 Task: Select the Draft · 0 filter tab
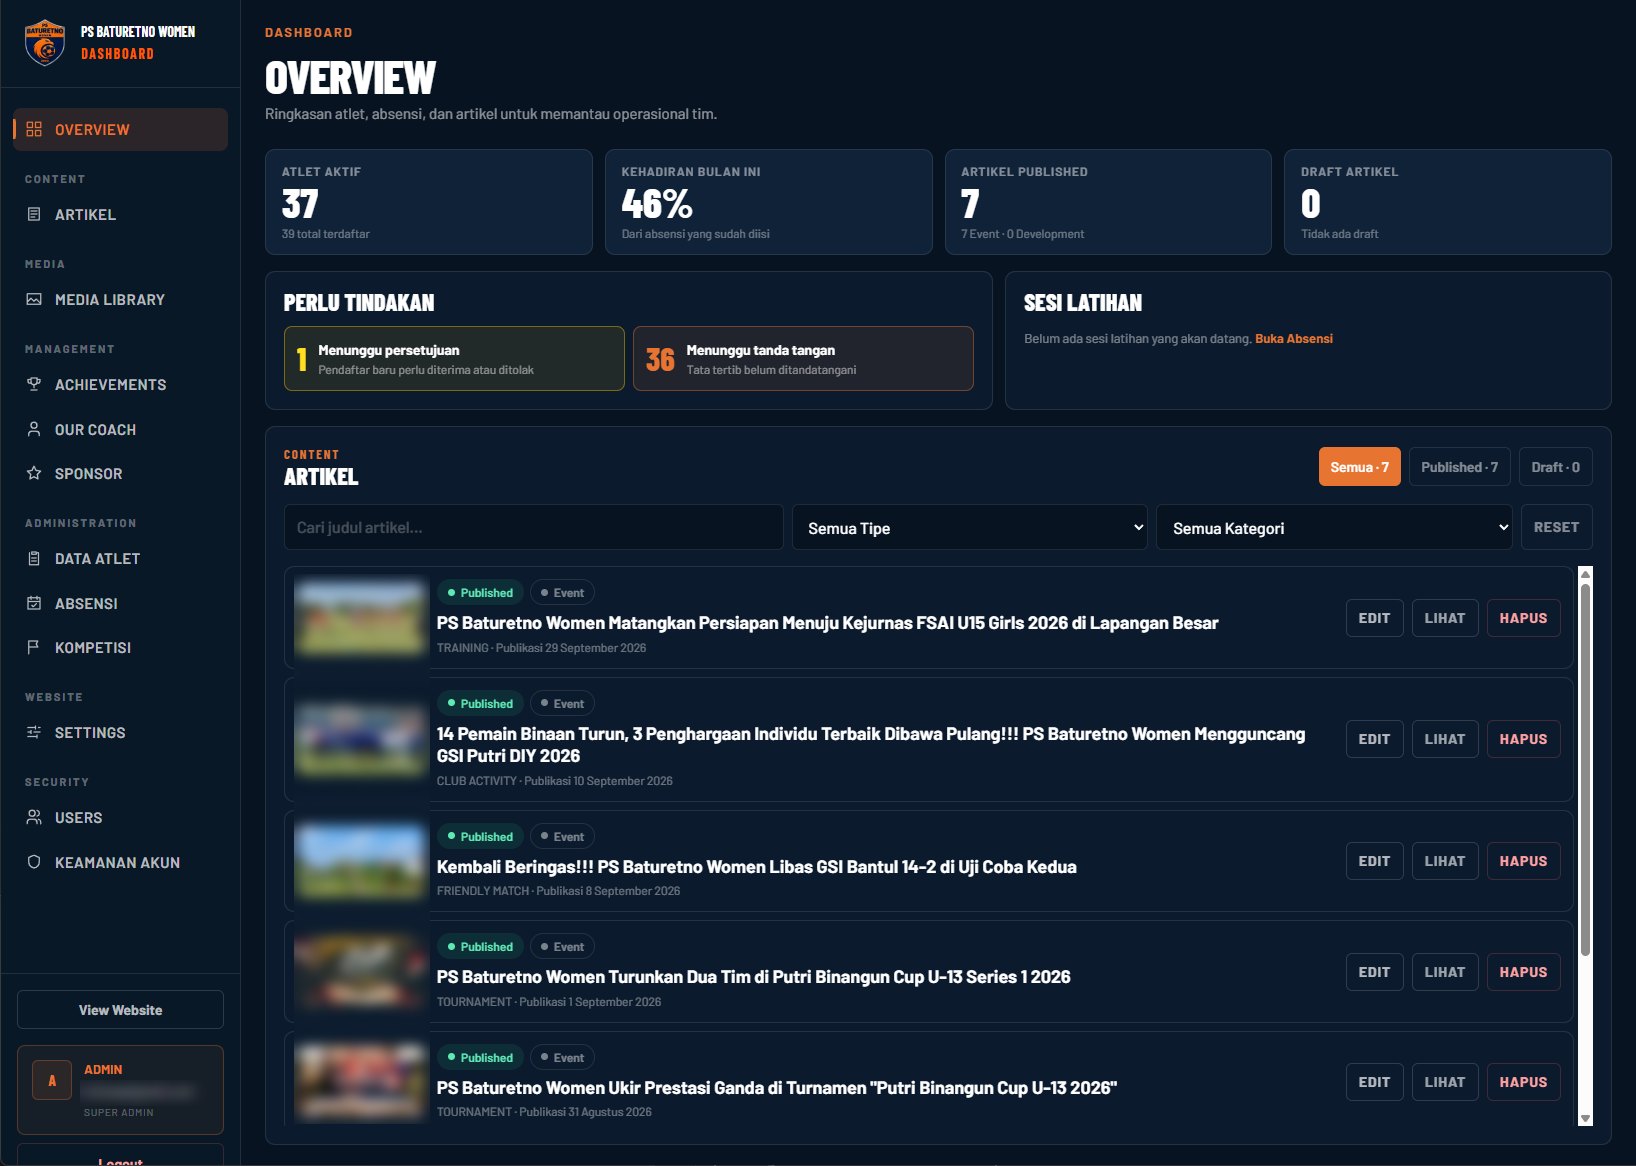point(1555,467)
